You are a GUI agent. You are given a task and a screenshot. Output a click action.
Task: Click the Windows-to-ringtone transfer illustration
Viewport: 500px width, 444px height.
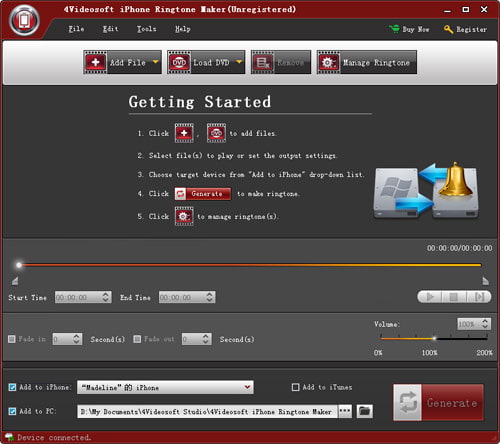(426, 191)
